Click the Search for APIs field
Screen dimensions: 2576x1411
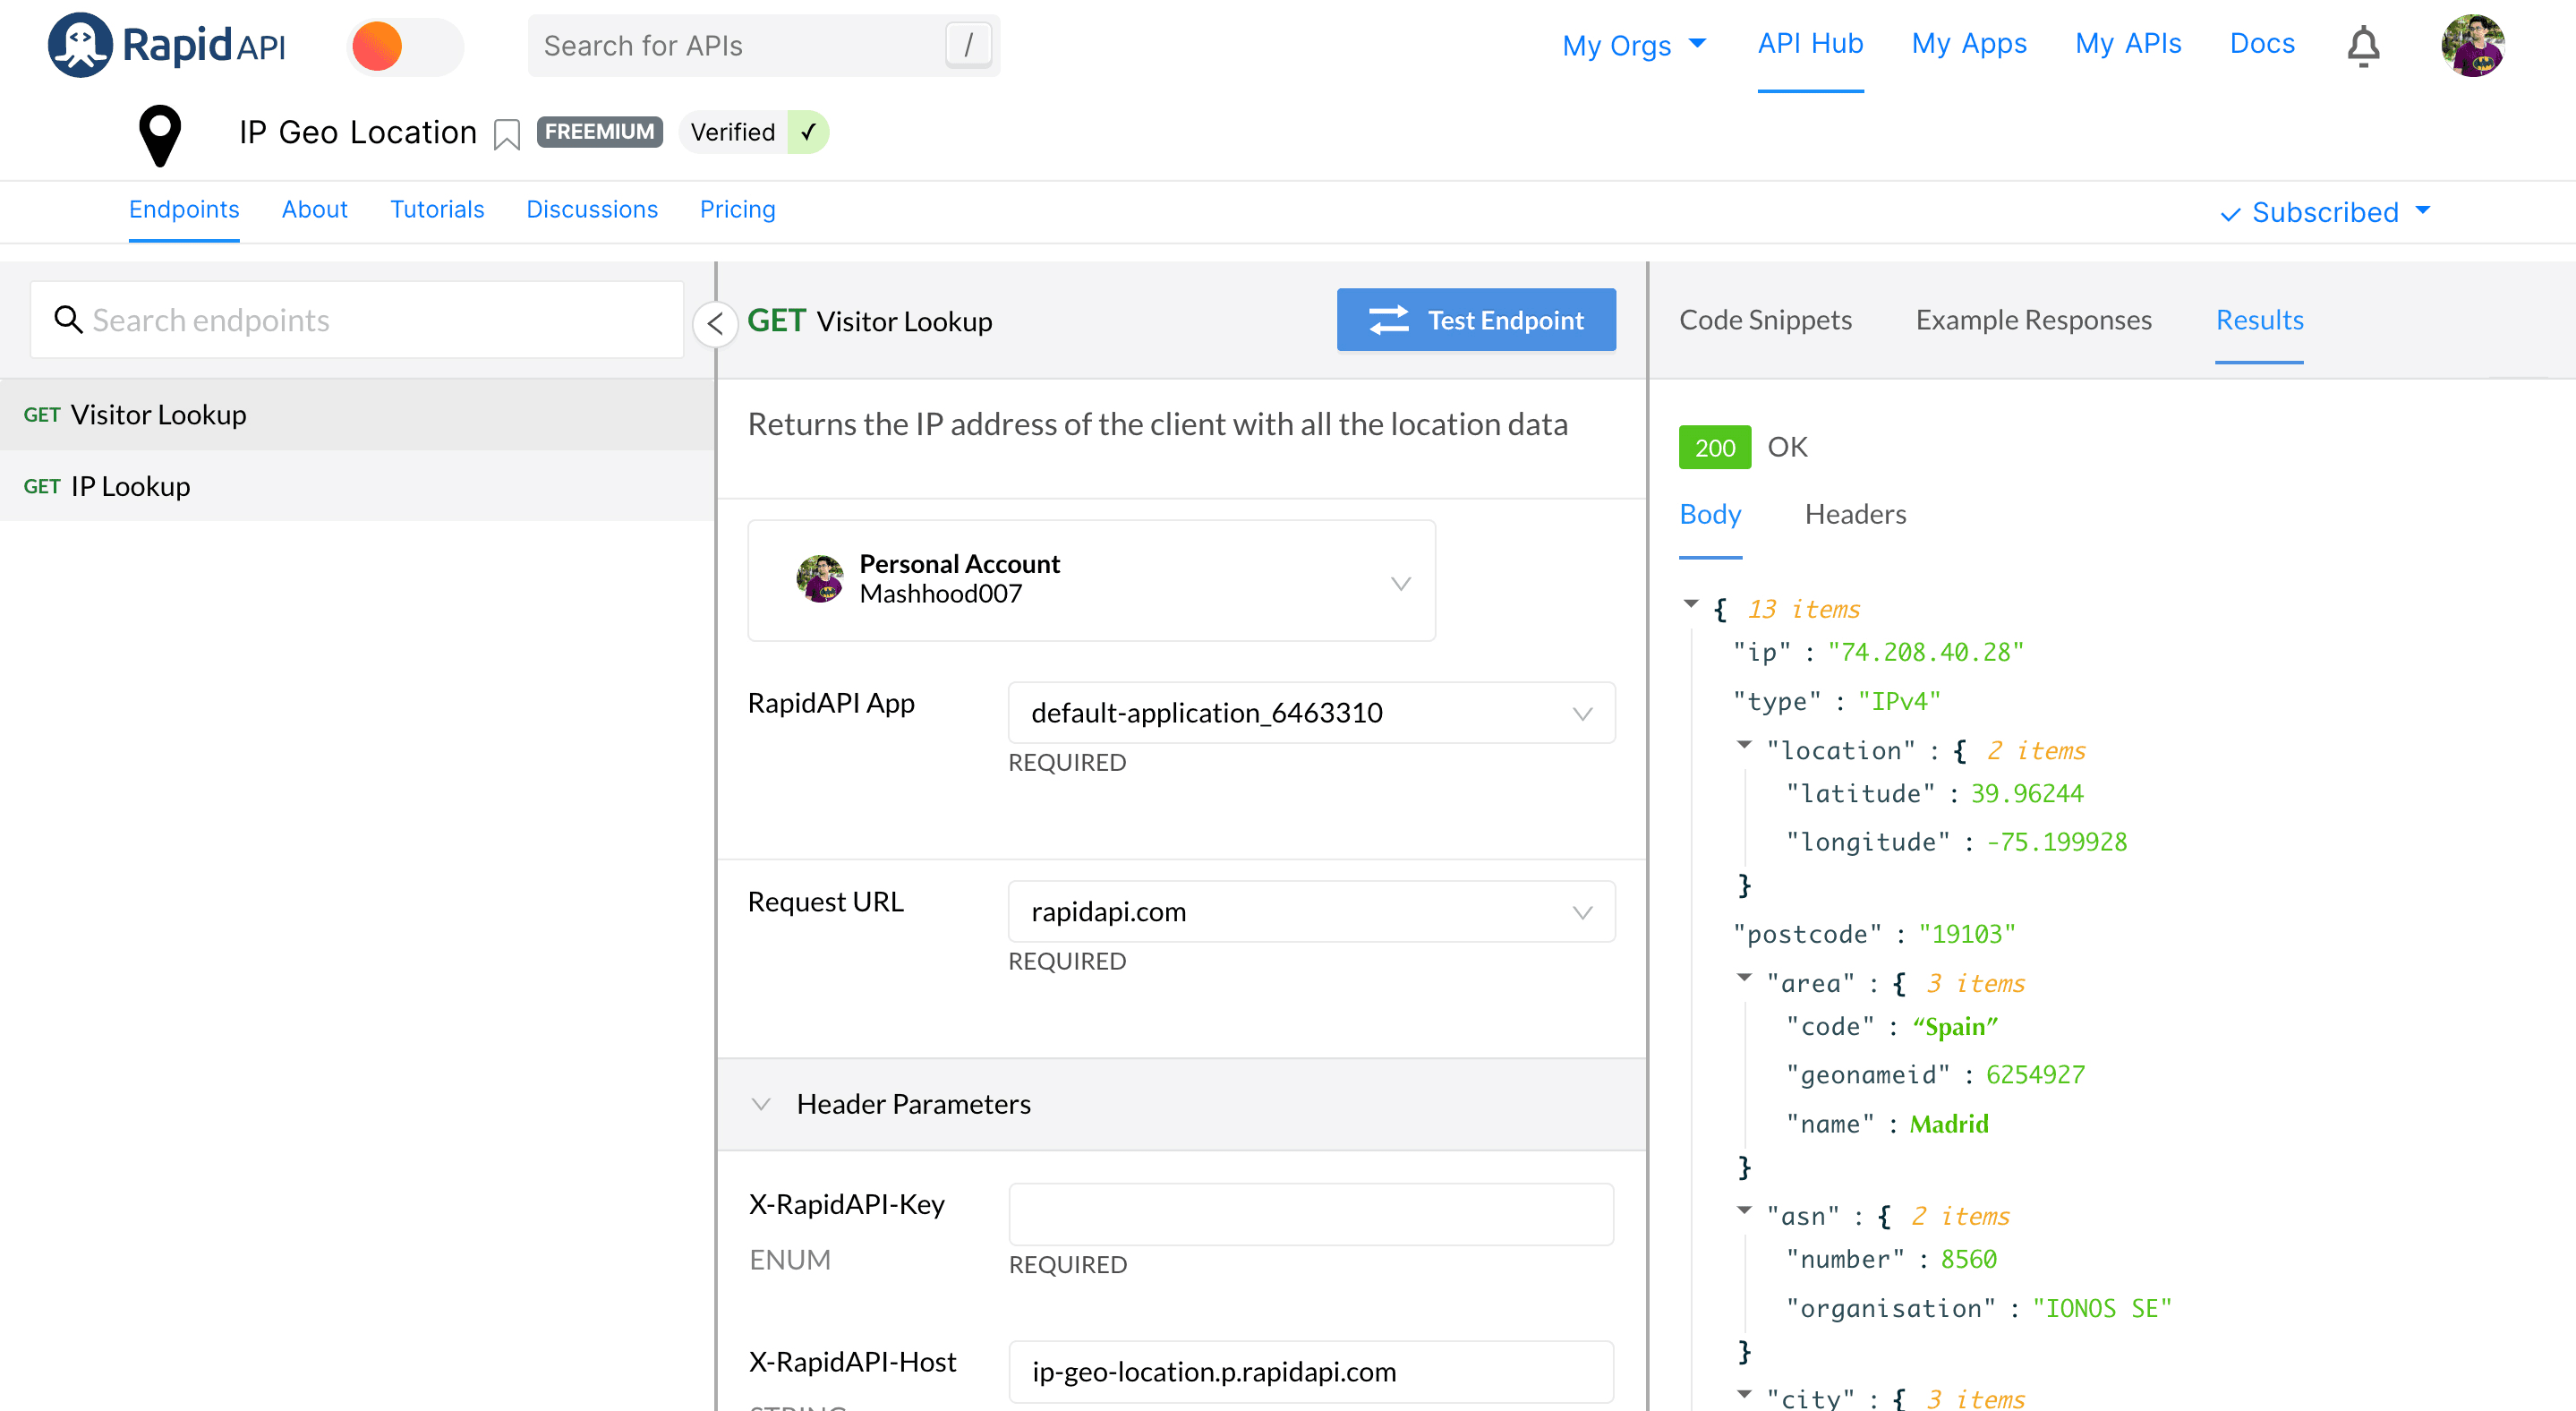click(763, 46)
